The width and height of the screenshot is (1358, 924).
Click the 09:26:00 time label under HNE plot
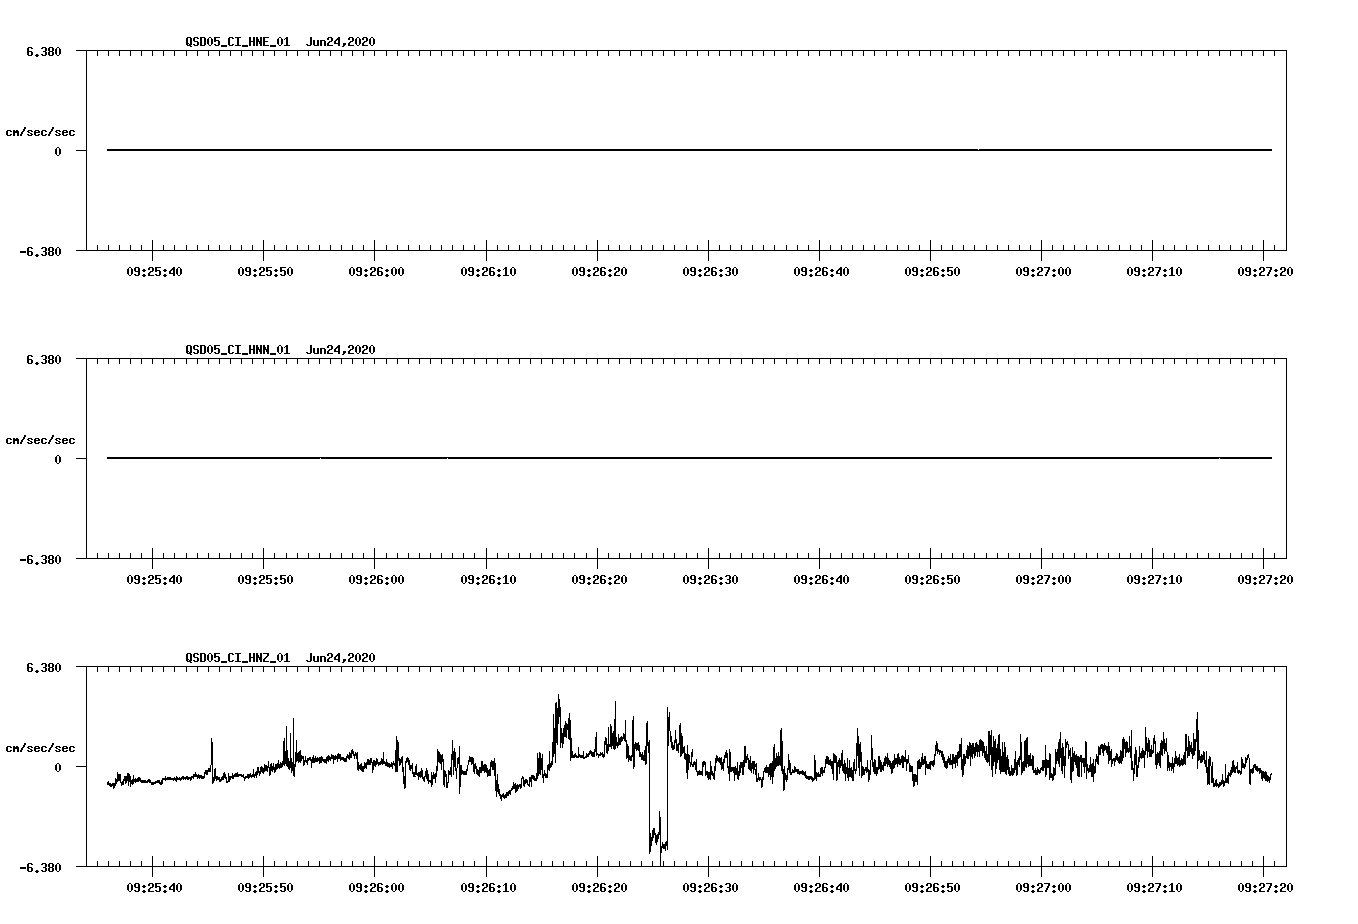(376, 271)
